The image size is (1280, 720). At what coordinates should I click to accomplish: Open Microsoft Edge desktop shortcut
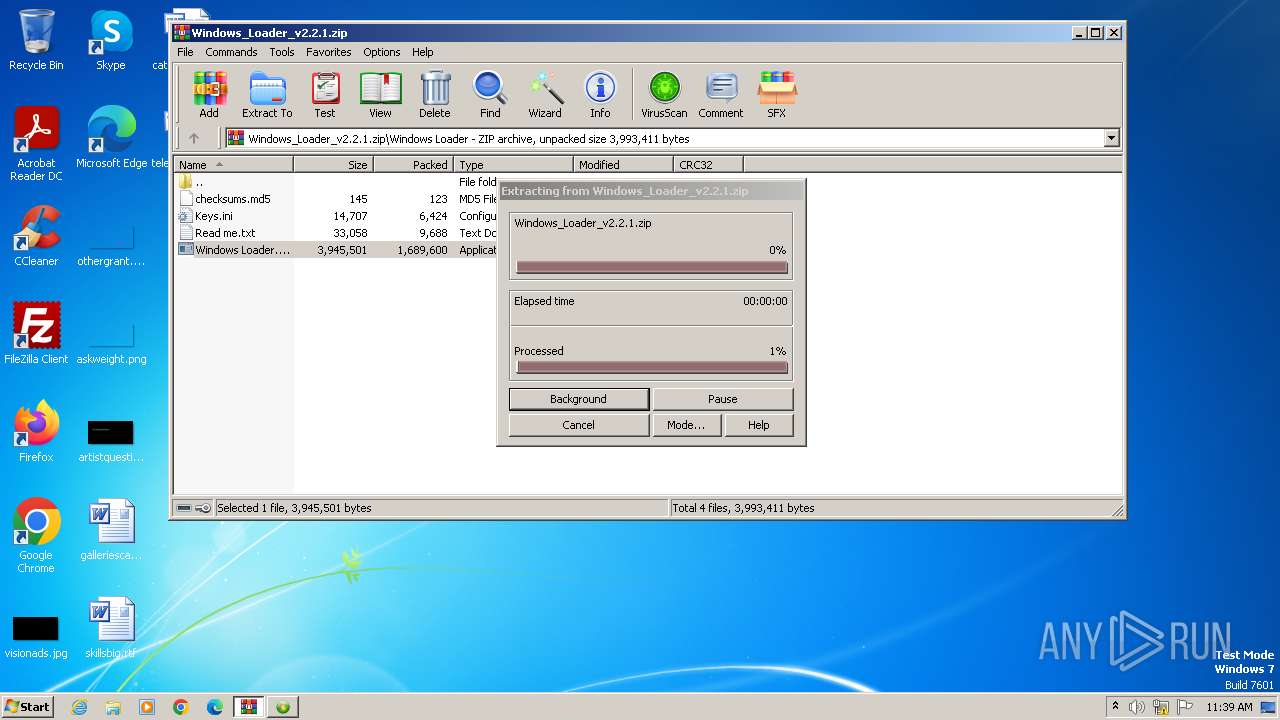111,138
